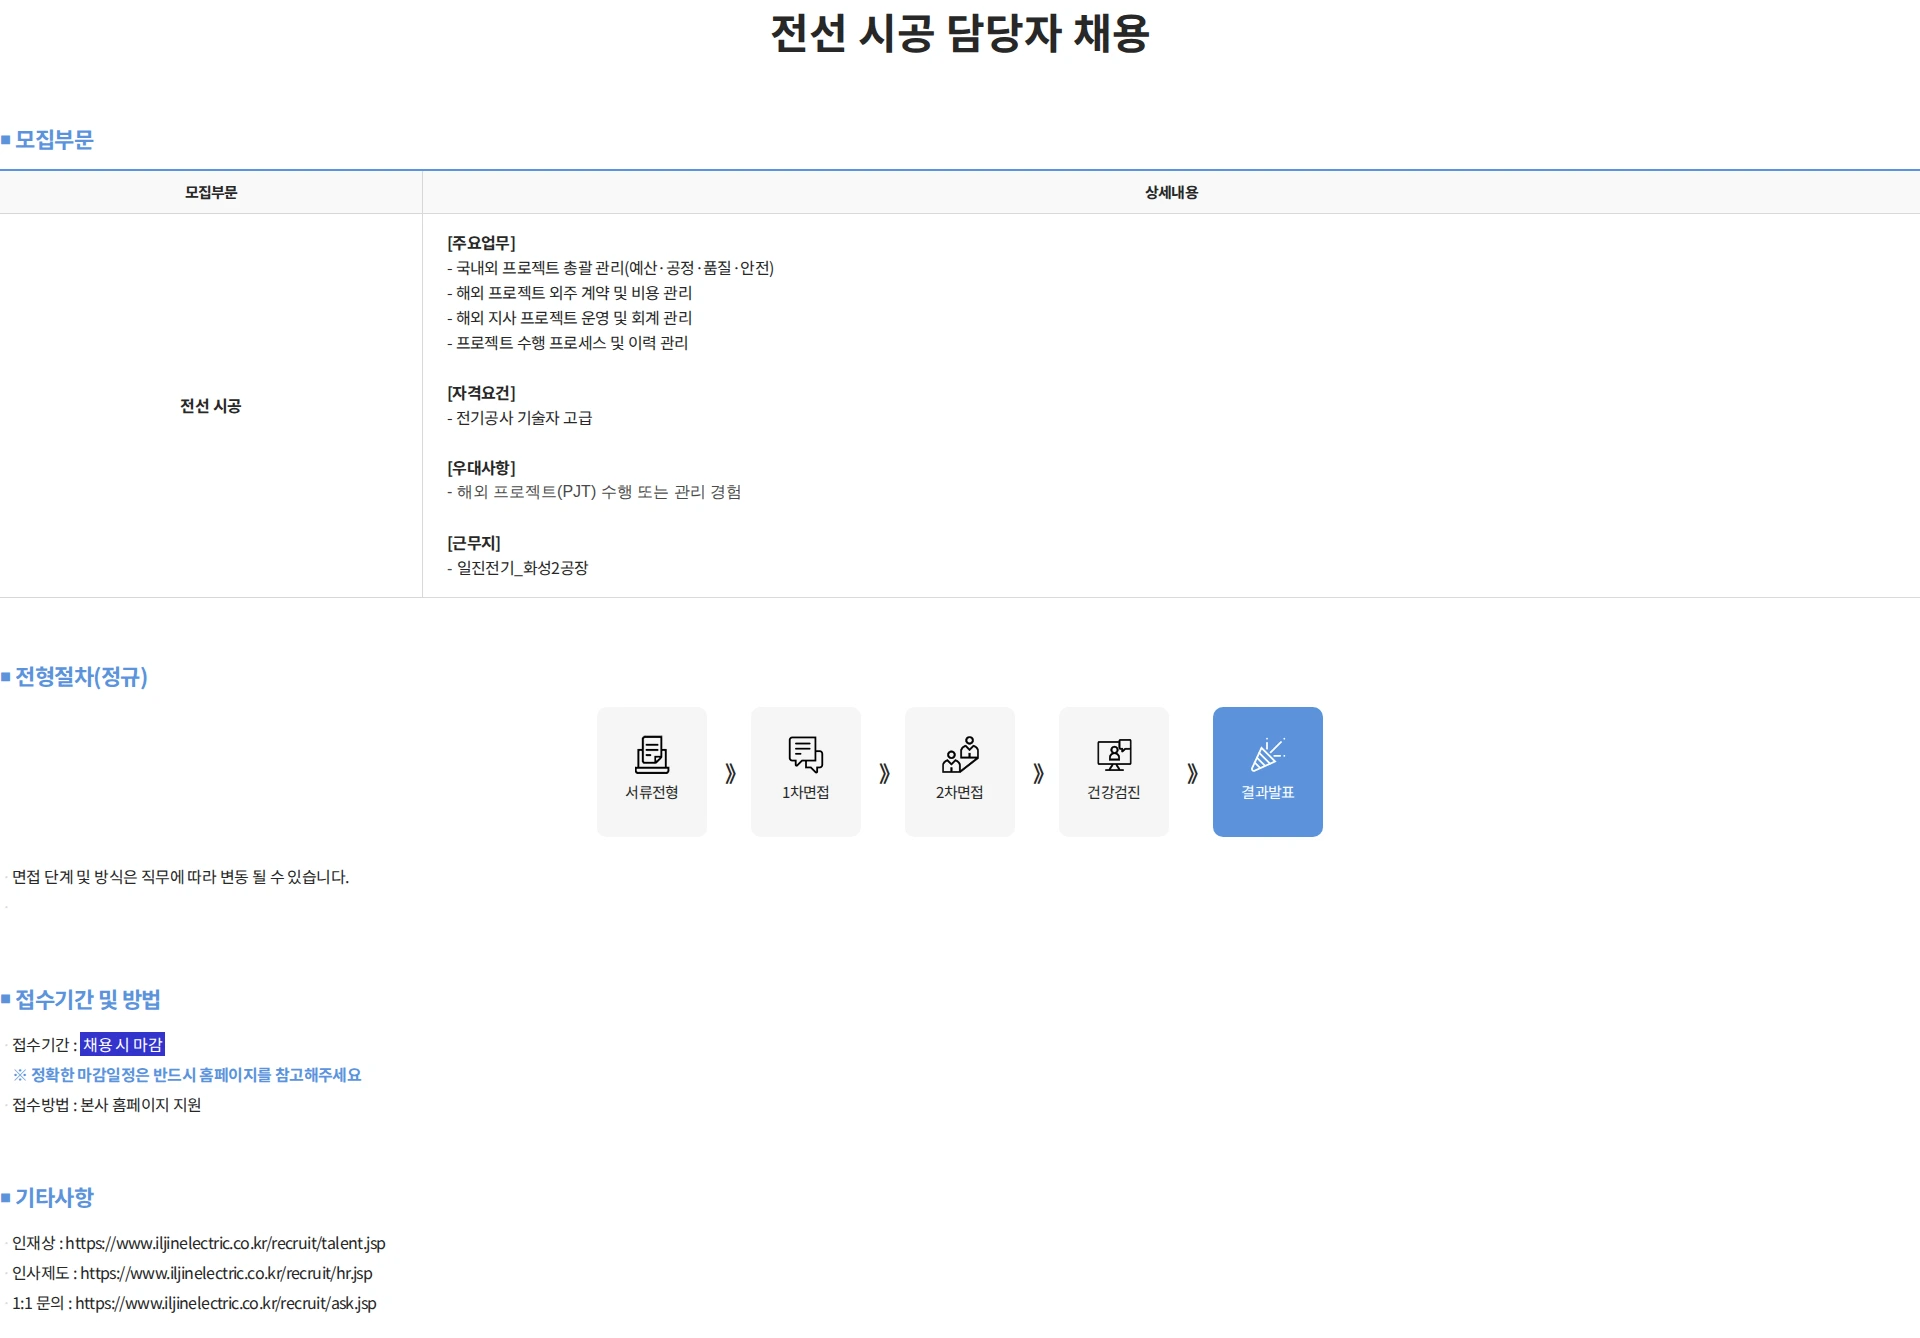
Task: Click the note 면접 단계 및 방식은 직무에 따라 변동
Action: (181, 877)
